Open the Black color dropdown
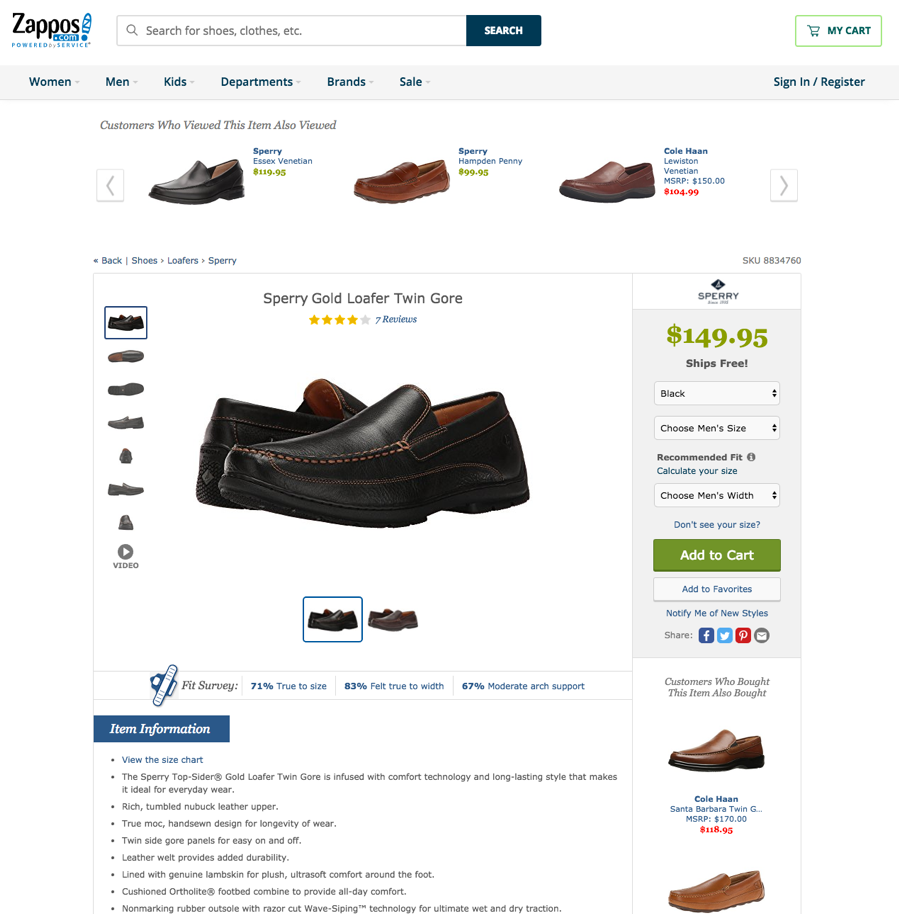Image resolution: width=899 pixels, height=914 pixels. pyautogui.click(x=717, y=393)
